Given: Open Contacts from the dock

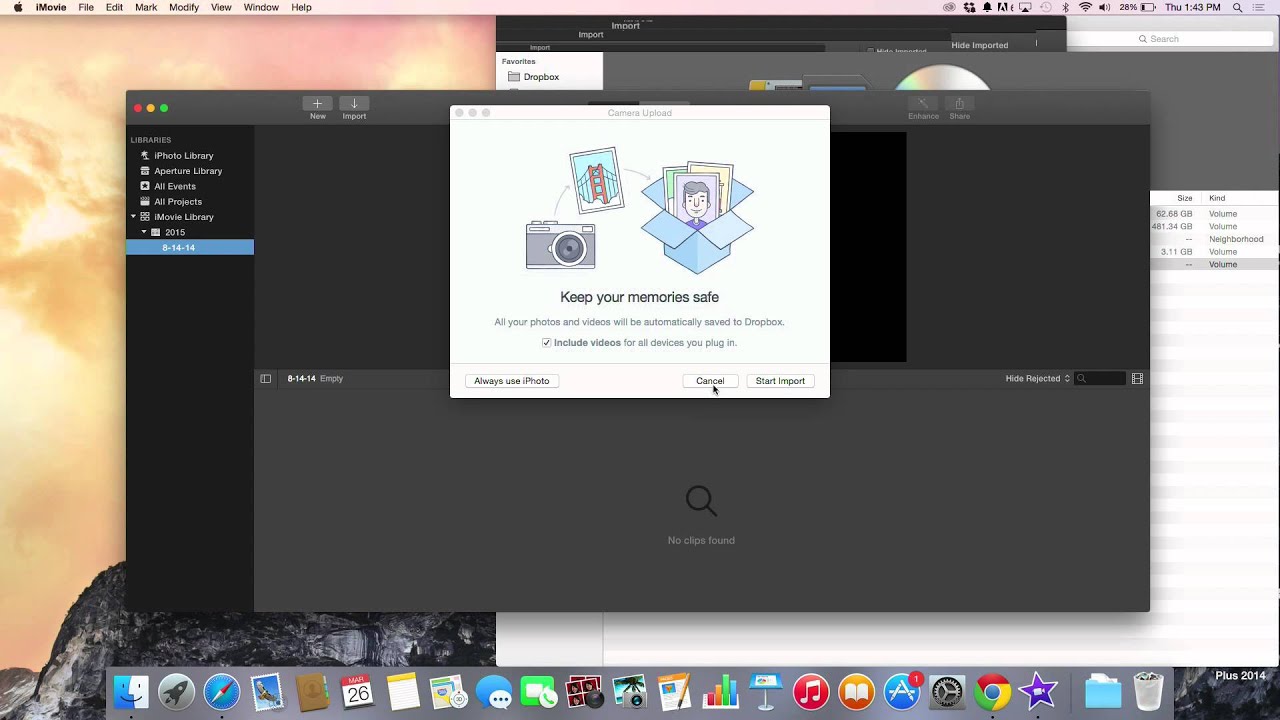Looking at the screenshot, I should click(x=313, y=692).
